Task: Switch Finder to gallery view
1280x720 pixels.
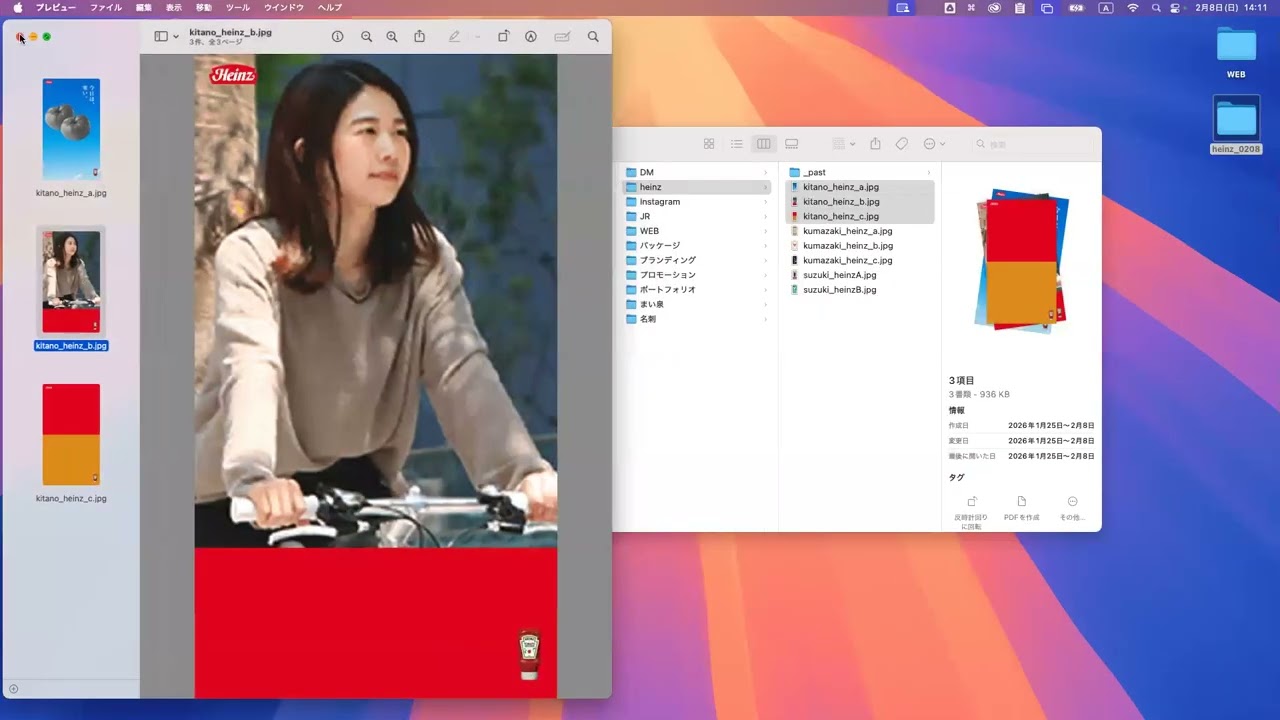Action: [791, 144]
